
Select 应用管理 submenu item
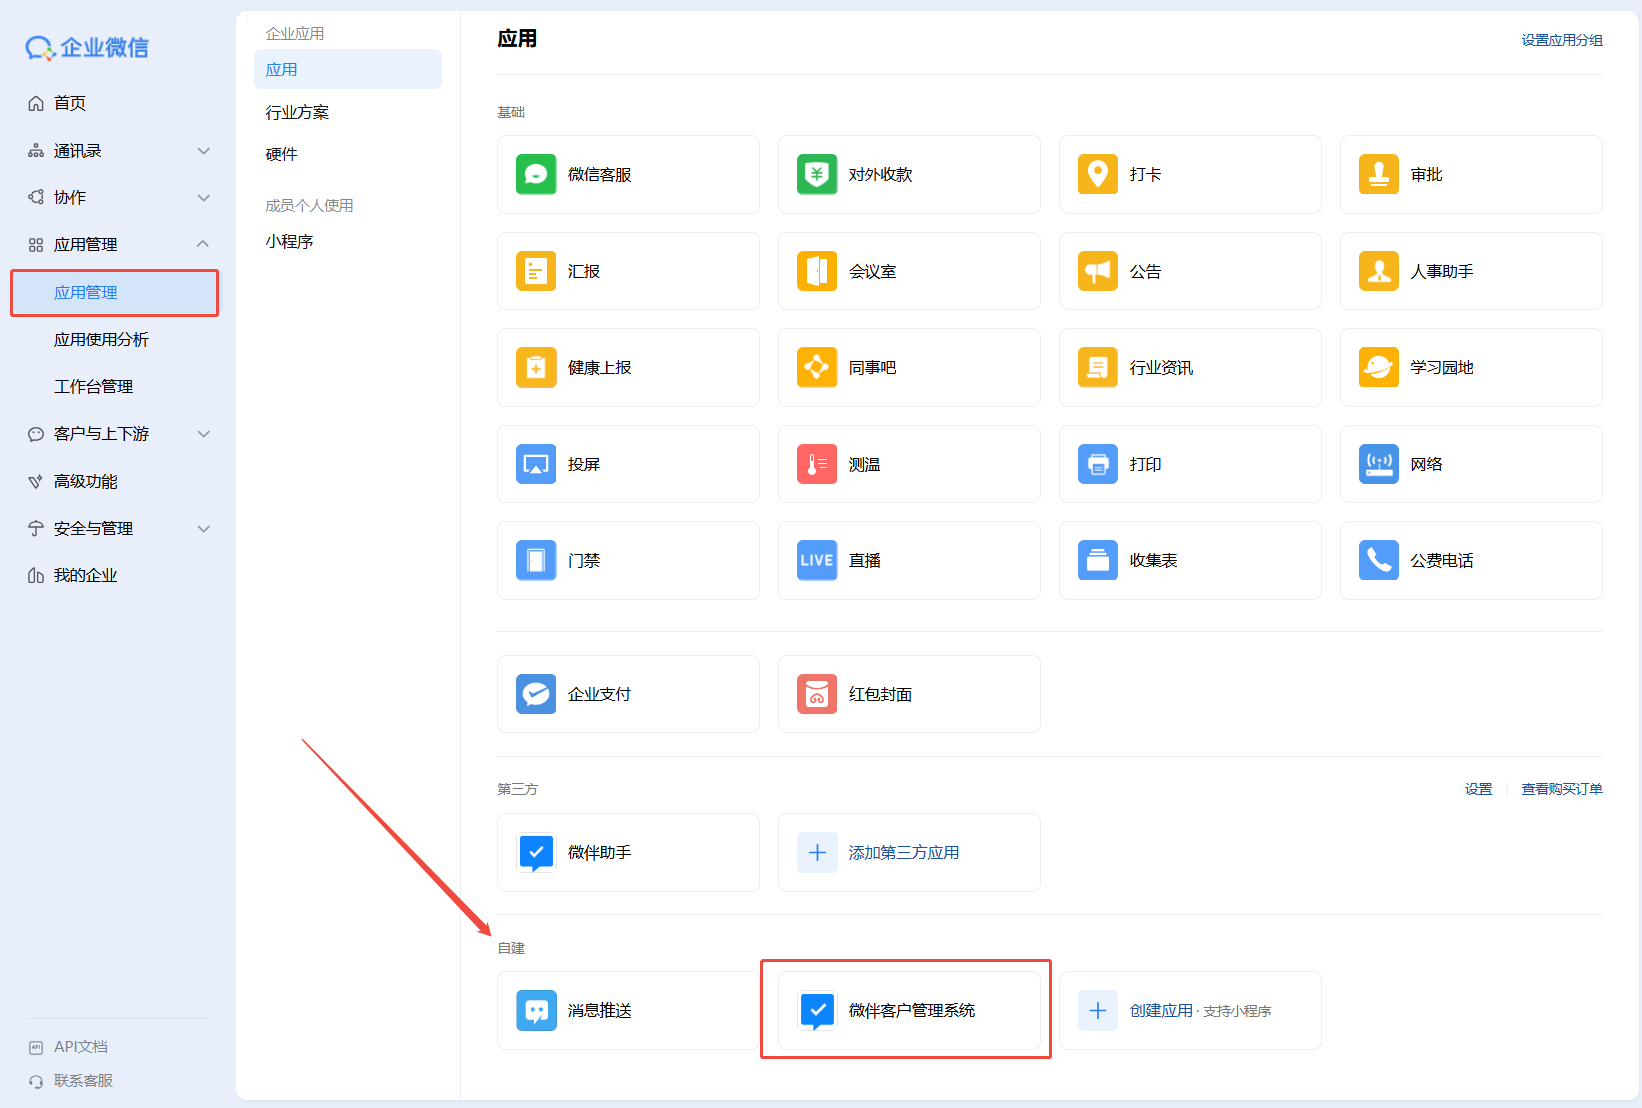114,293
